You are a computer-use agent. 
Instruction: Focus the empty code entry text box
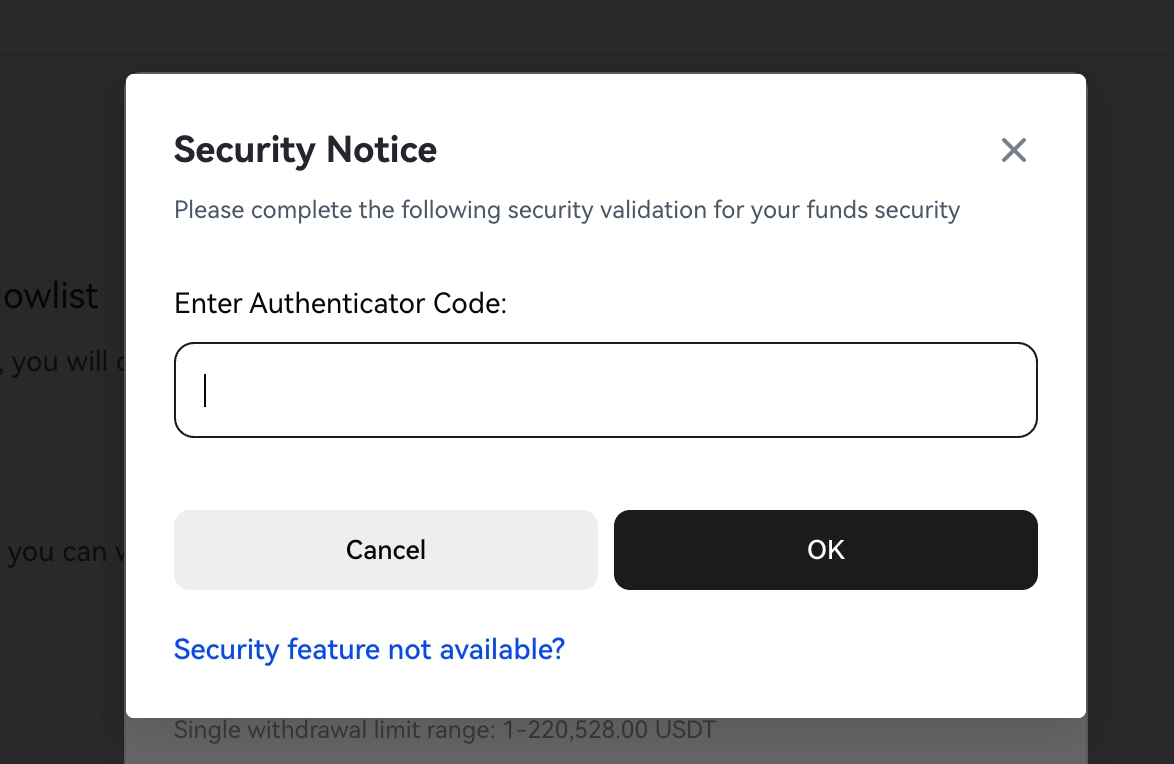[605, 390]
